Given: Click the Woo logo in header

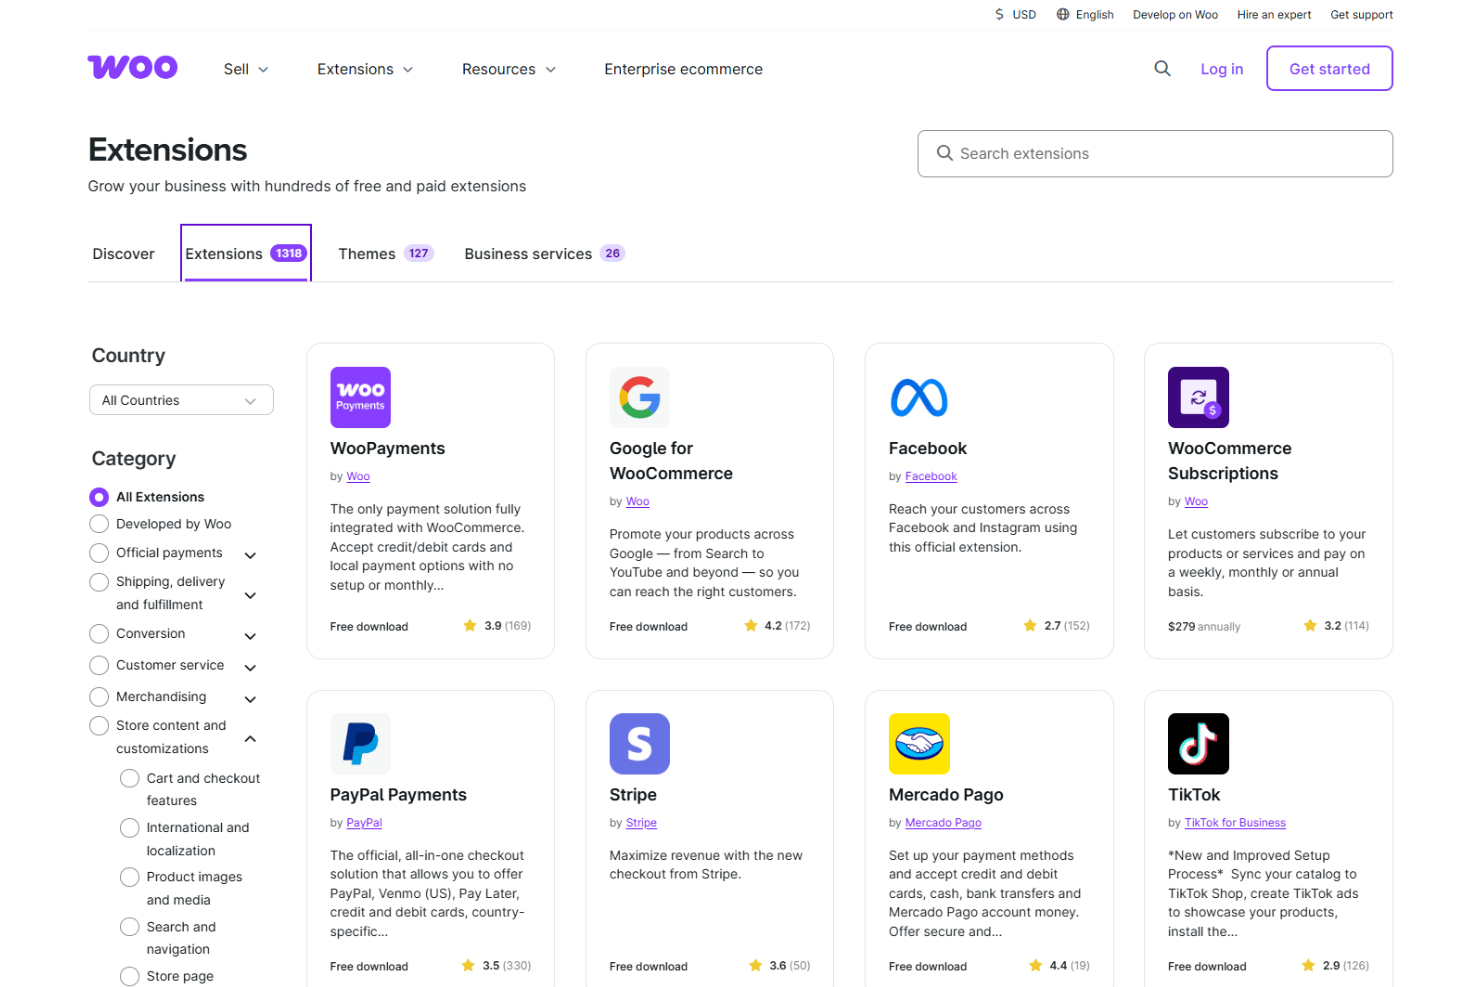Looking at the screenshot, I should click(133, 67).
